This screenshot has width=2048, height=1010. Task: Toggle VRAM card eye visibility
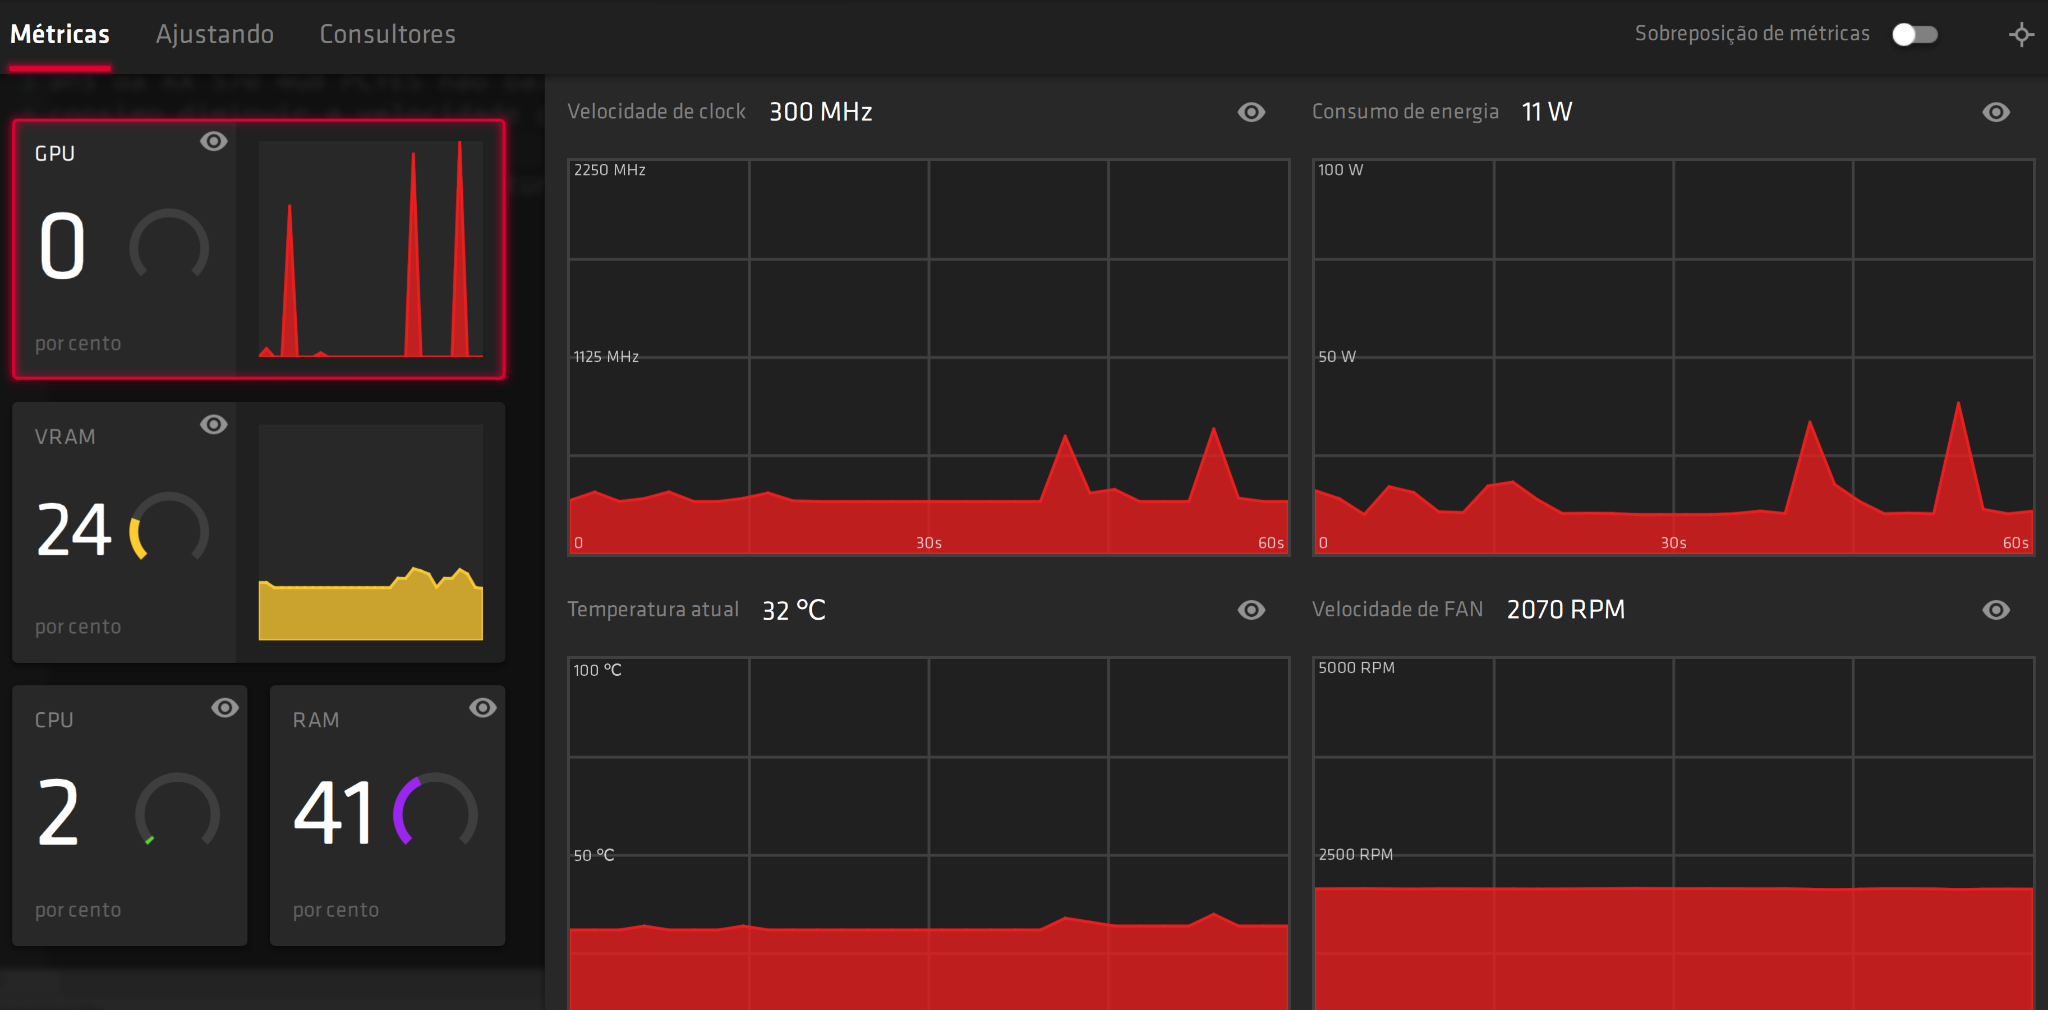tap(213, 424)
